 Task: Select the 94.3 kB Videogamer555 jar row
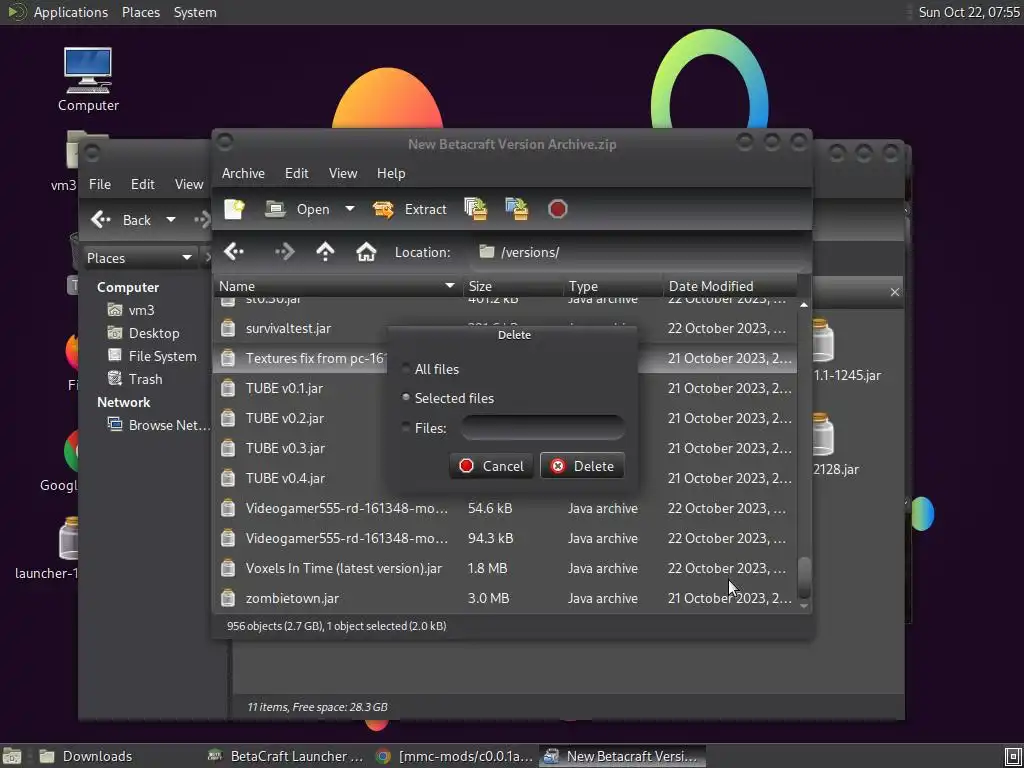(504, 538)
